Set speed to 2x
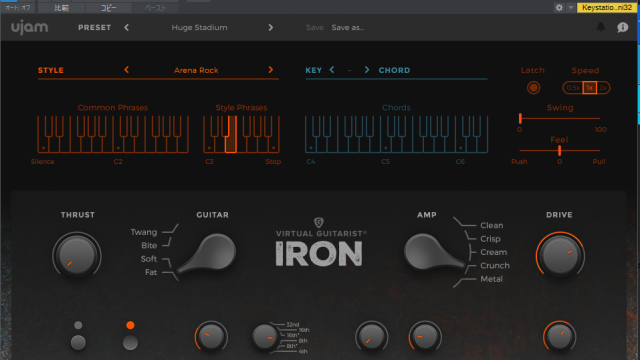 click(603, 88)
